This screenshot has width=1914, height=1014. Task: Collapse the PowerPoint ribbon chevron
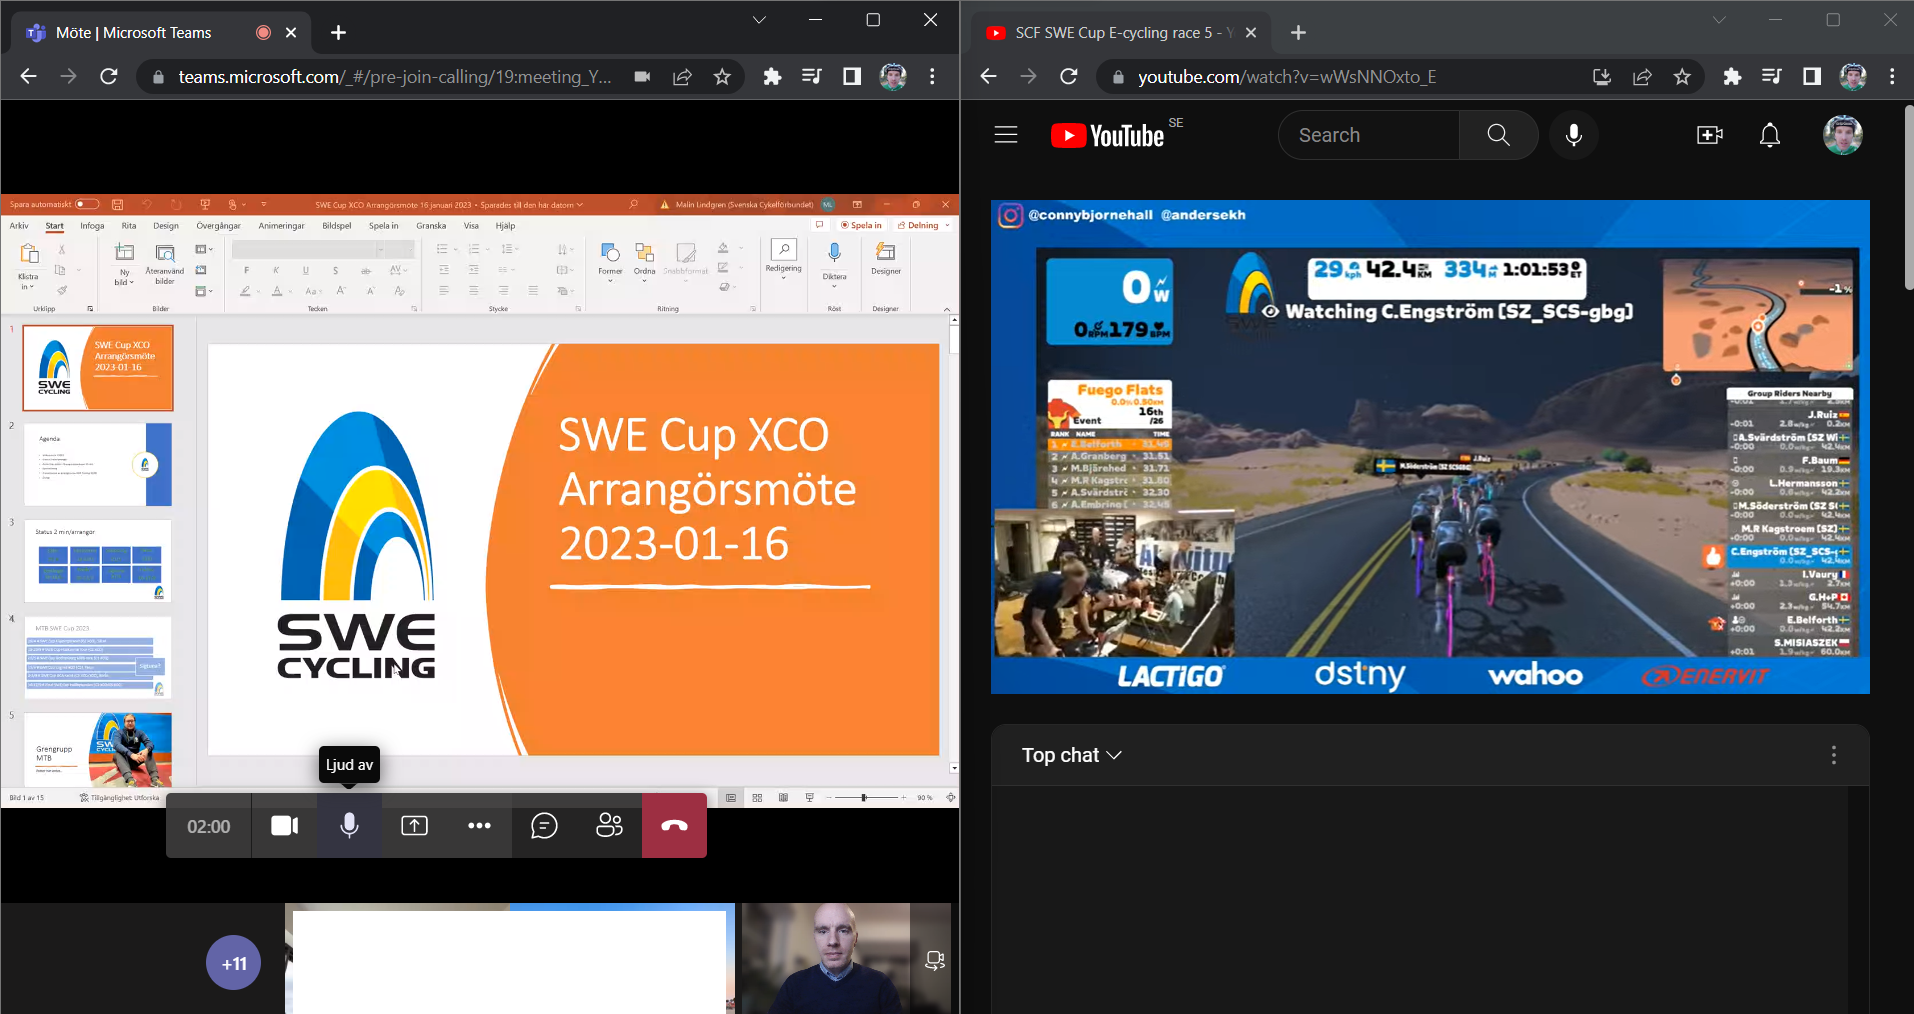click(x=947, y=309)
